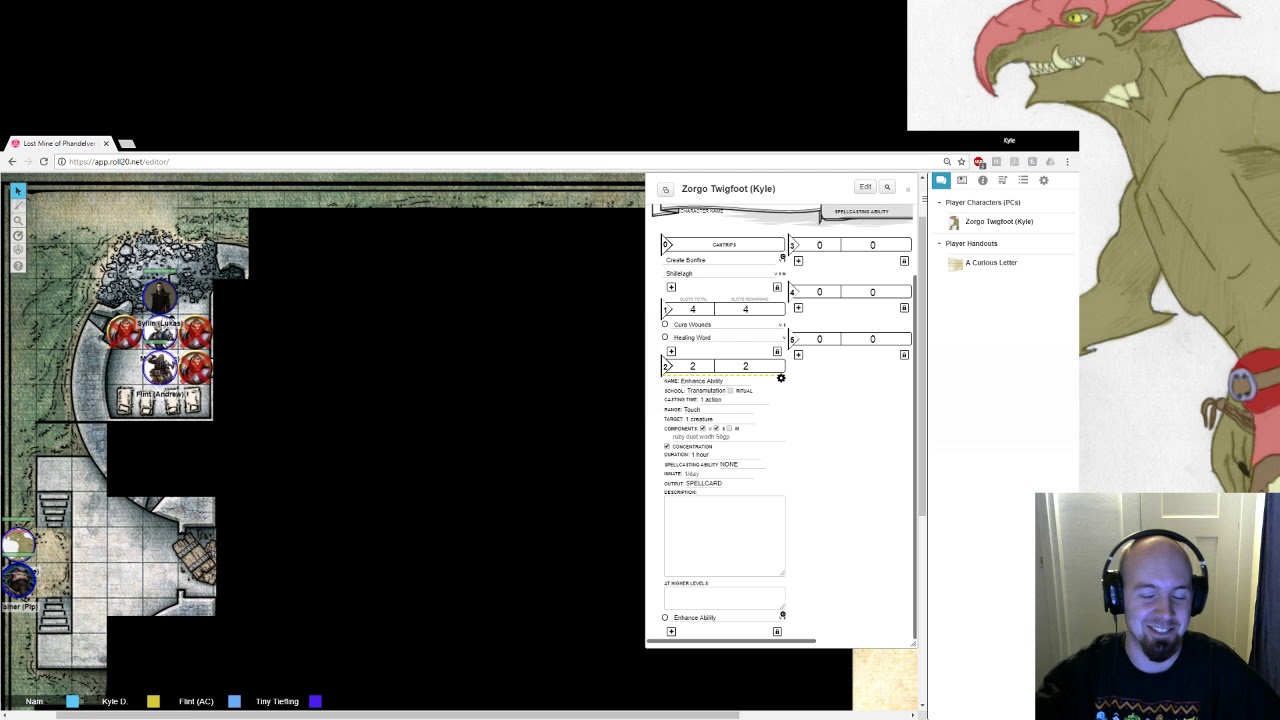Toggle the Concentration checkbox
Image resolution: width=1280 pixels, height=720 pixels.
[667, 446]
